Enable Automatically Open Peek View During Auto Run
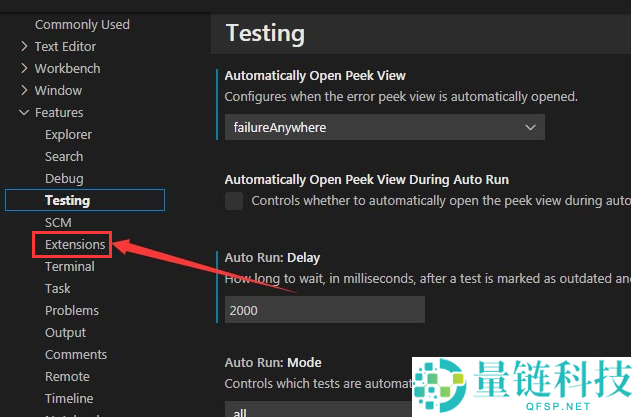The height and width of the screenshot is (417, 632). [x=234, y=201]
